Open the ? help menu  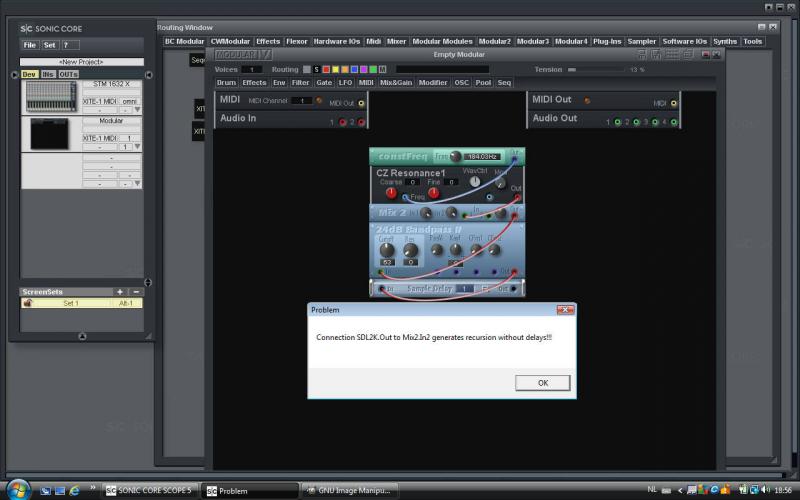(70, 45)
